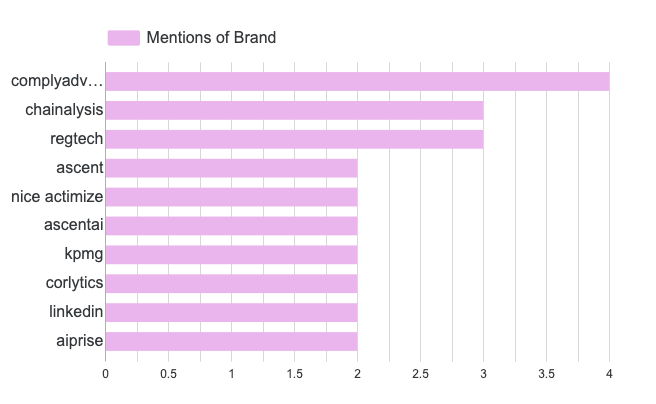The height and width of the screenshot is (404, 656).
Task: Select the ascentai bar
Action: [x=231, y=226]
